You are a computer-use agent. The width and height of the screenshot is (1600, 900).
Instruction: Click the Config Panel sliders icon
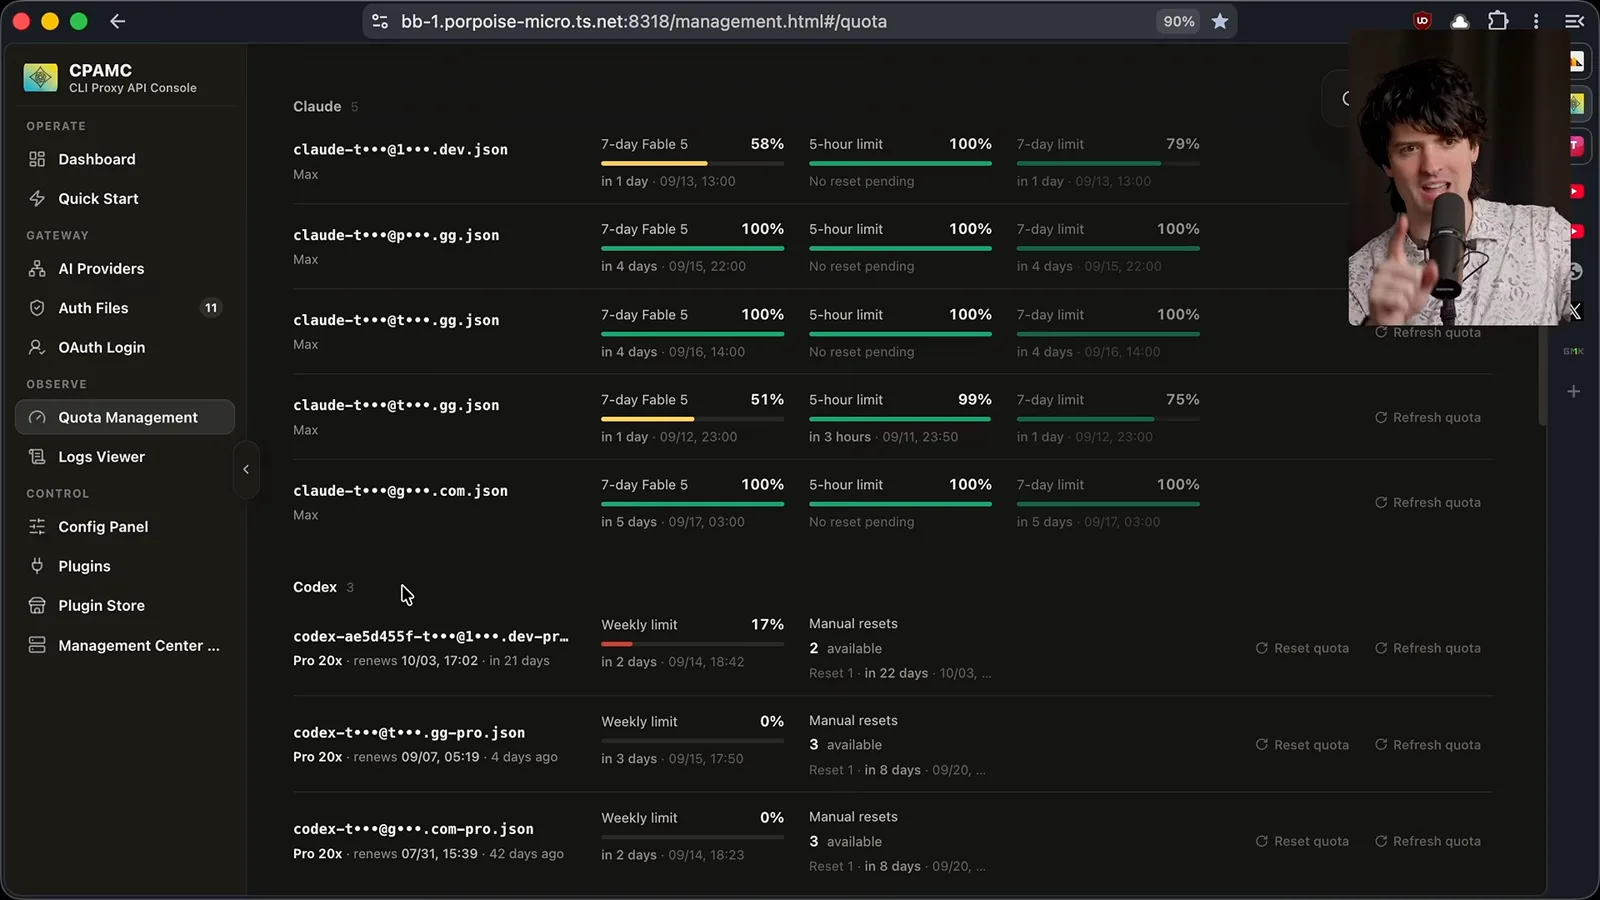(37, 527)
